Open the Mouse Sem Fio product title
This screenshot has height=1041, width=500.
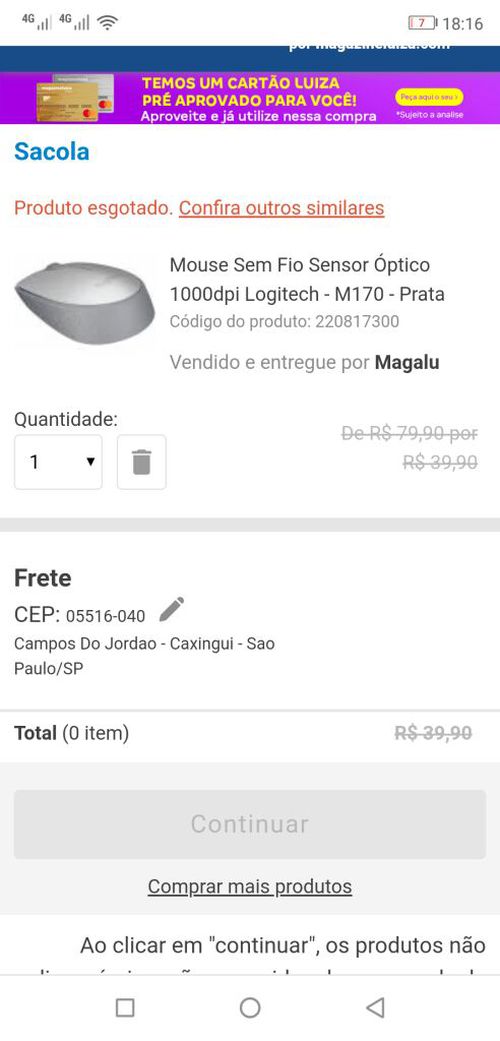(x=307, y=279)
